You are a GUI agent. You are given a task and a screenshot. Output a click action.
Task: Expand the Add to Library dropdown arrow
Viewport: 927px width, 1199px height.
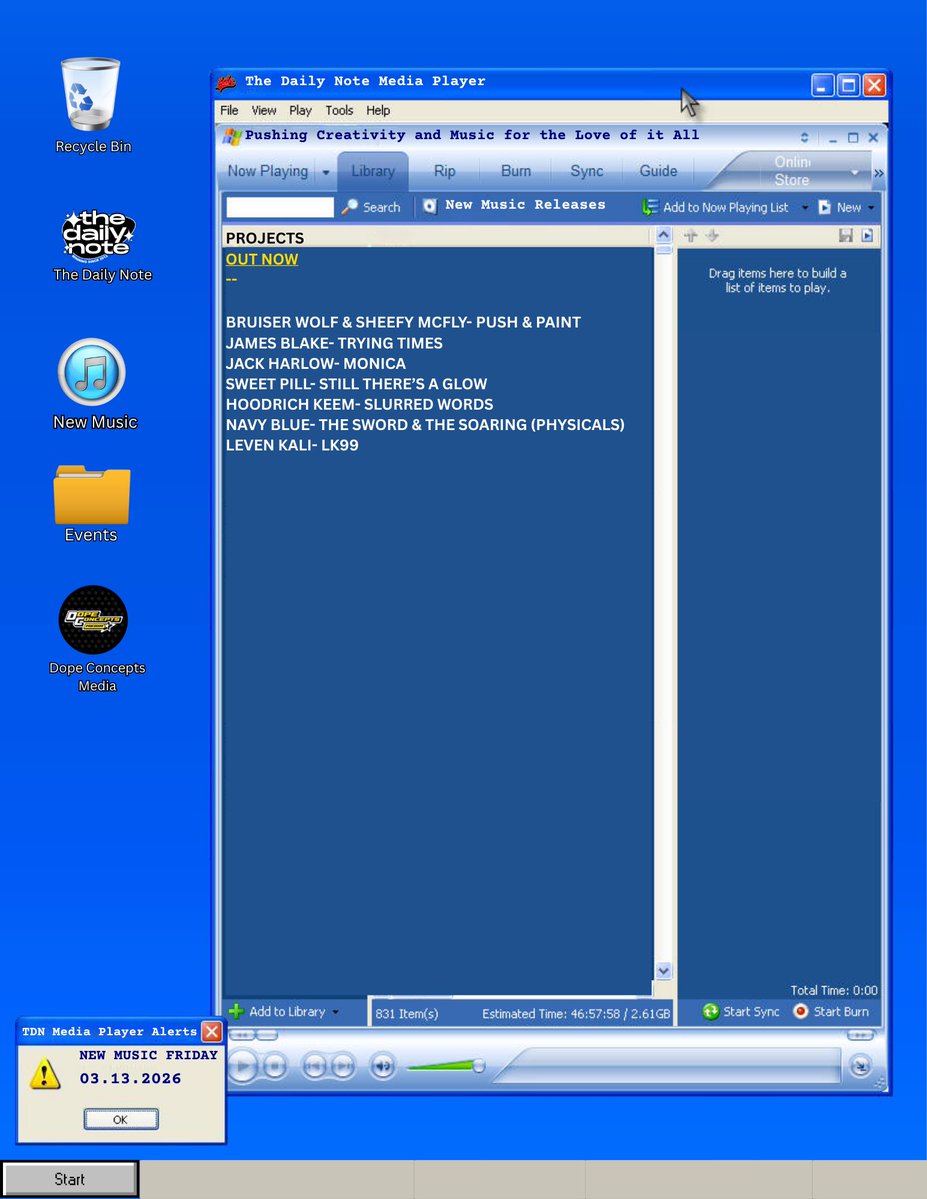tap(336, 1012)
